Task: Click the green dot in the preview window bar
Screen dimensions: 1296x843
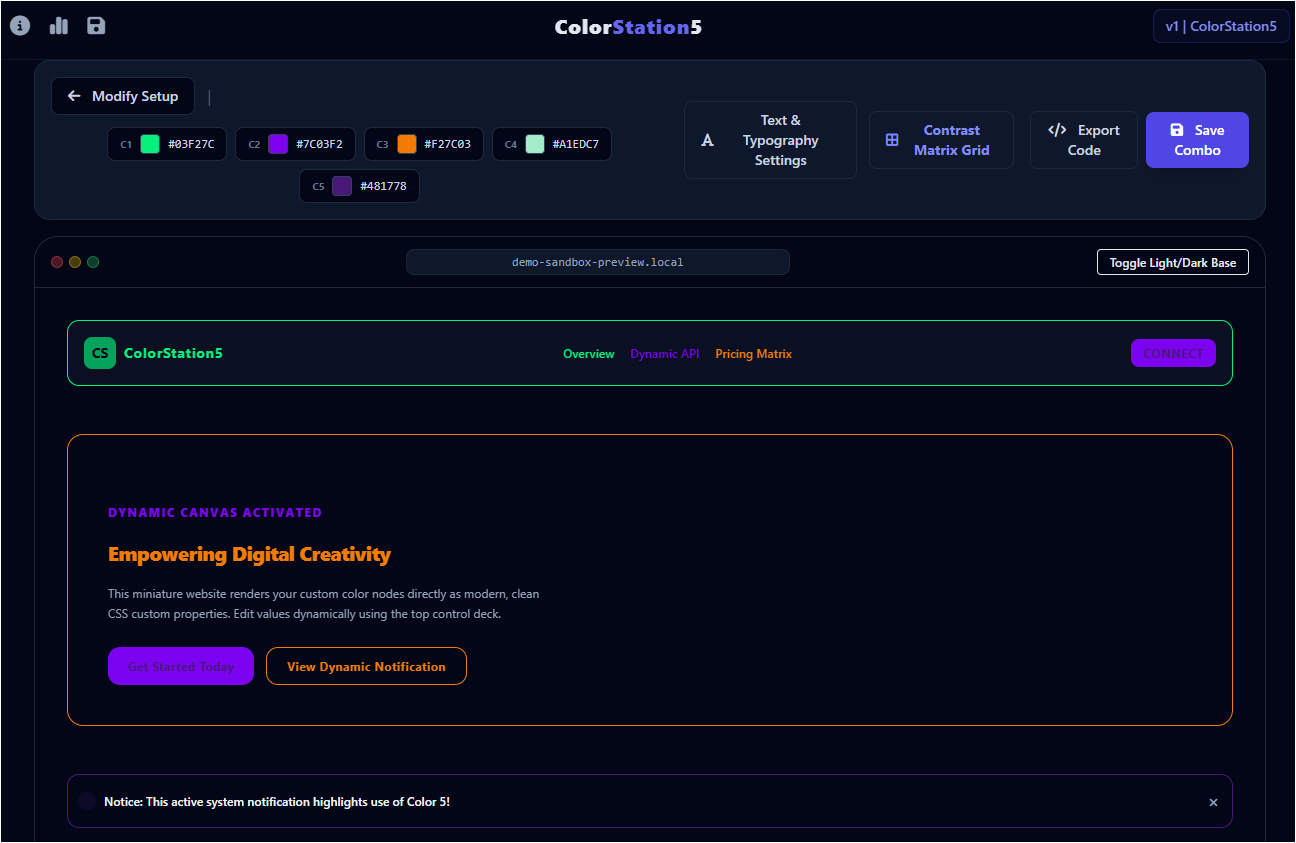Action: click(93, 262)
